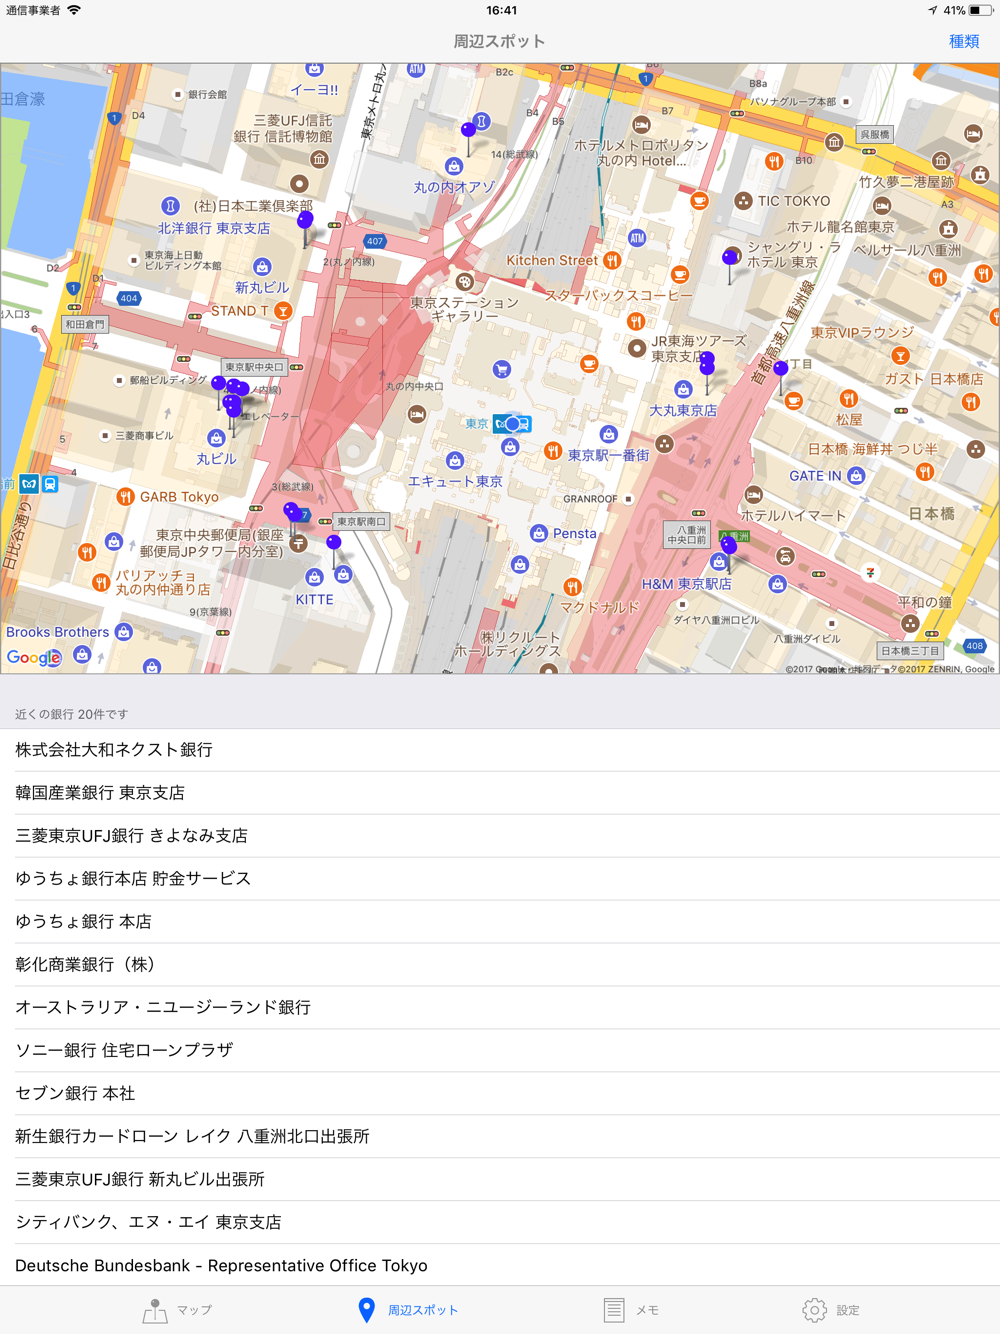Tap the pin near 八重洲中央口
Screen dimensions: 1000x1334
[x=729, y=546]
